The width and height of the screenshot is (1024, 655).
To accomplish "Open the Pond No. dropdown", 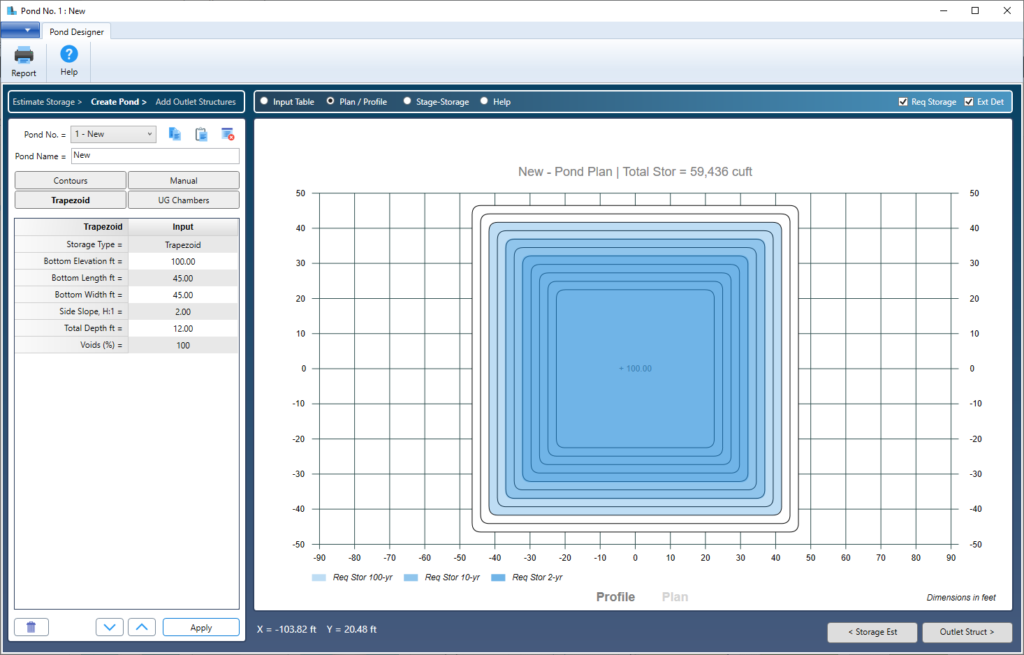I will [x=113, y=134].
